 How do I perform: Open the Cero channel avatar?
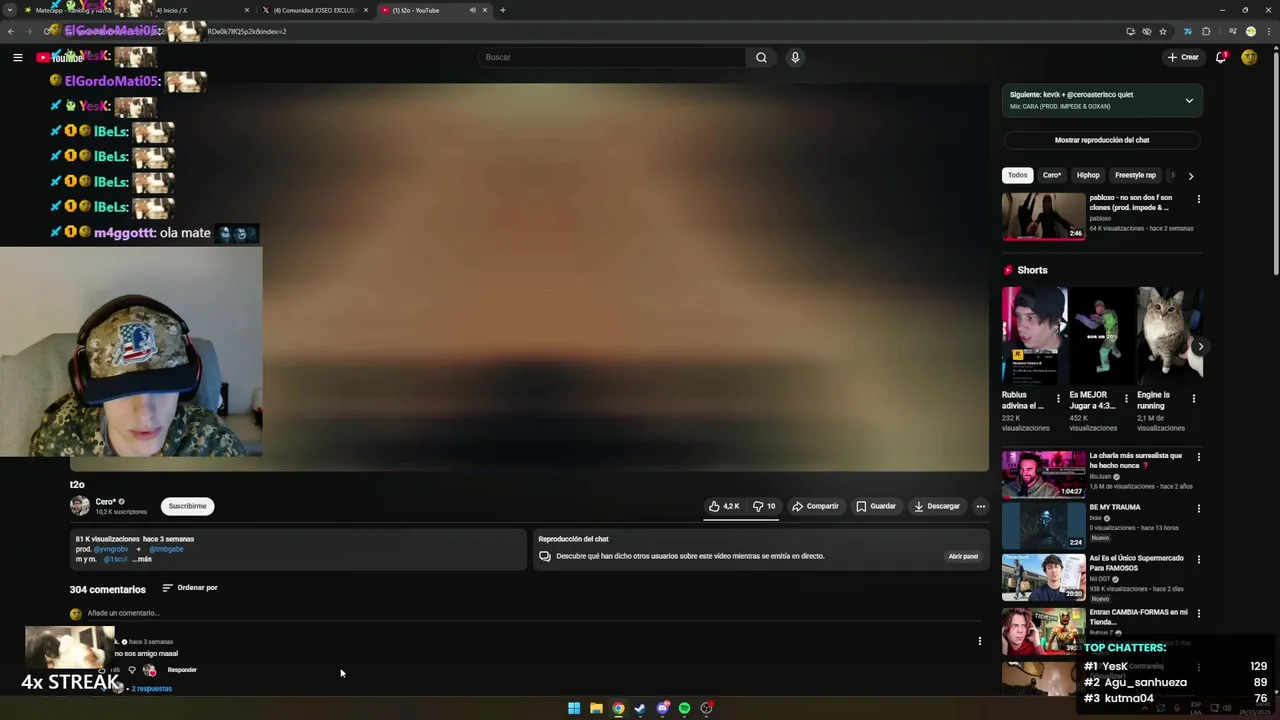pyautogui.click(x=79, y=506)
